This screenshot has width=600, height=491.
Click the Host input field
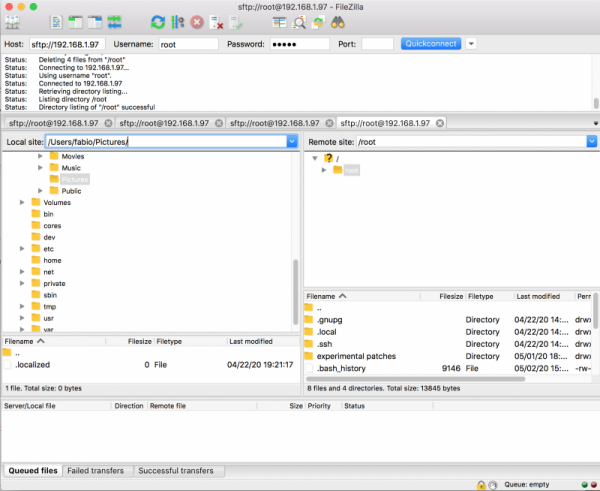[67, 44]
